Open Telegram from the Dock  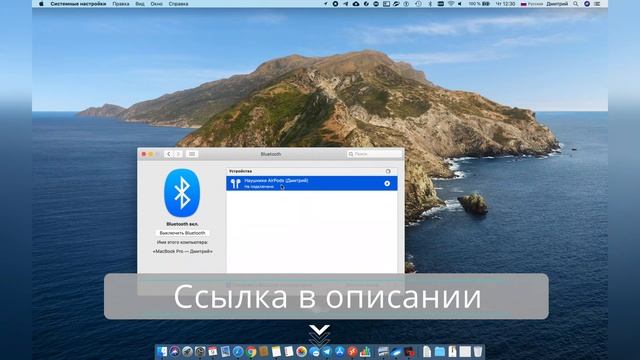[327, 351]
